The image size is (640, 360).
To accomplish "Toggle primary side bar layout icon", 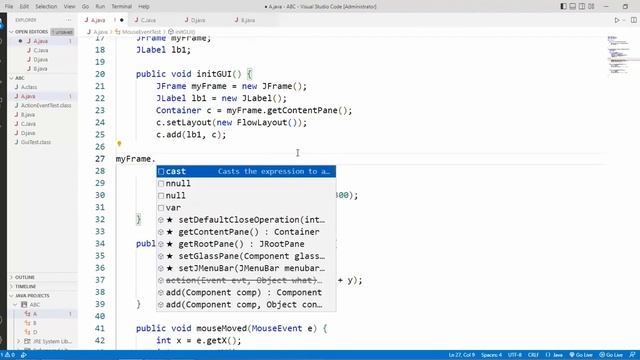I will coord(563,7).
